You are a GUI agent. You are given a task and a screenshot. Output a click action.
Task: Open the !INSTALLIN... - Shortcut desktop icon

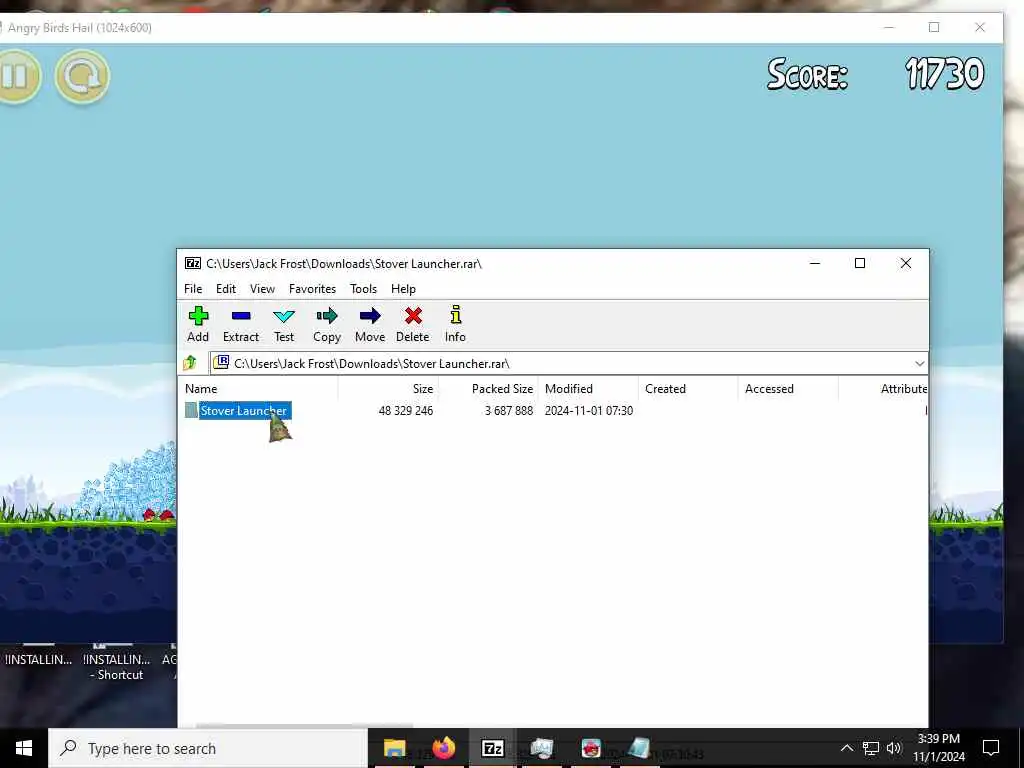116,662
